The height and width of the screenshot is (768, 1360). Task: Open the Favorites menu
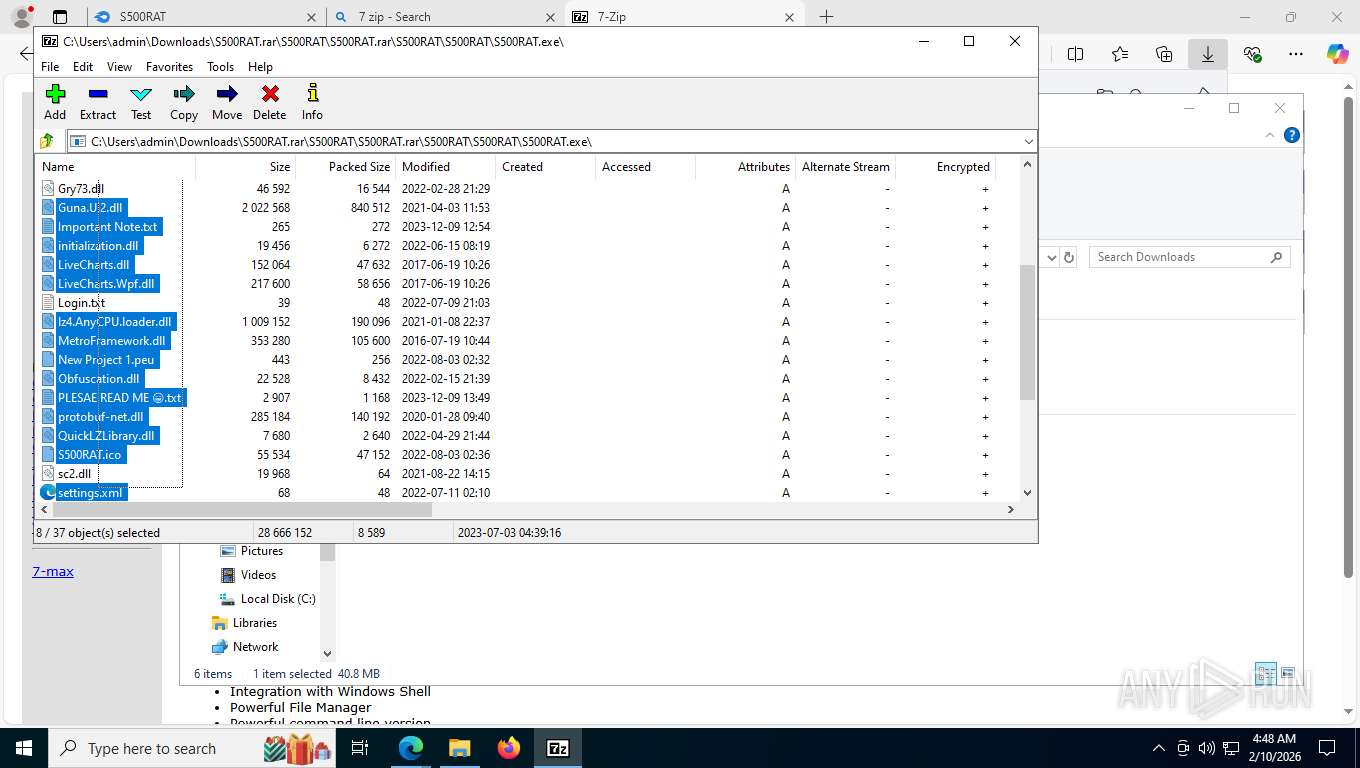(169, 67)
